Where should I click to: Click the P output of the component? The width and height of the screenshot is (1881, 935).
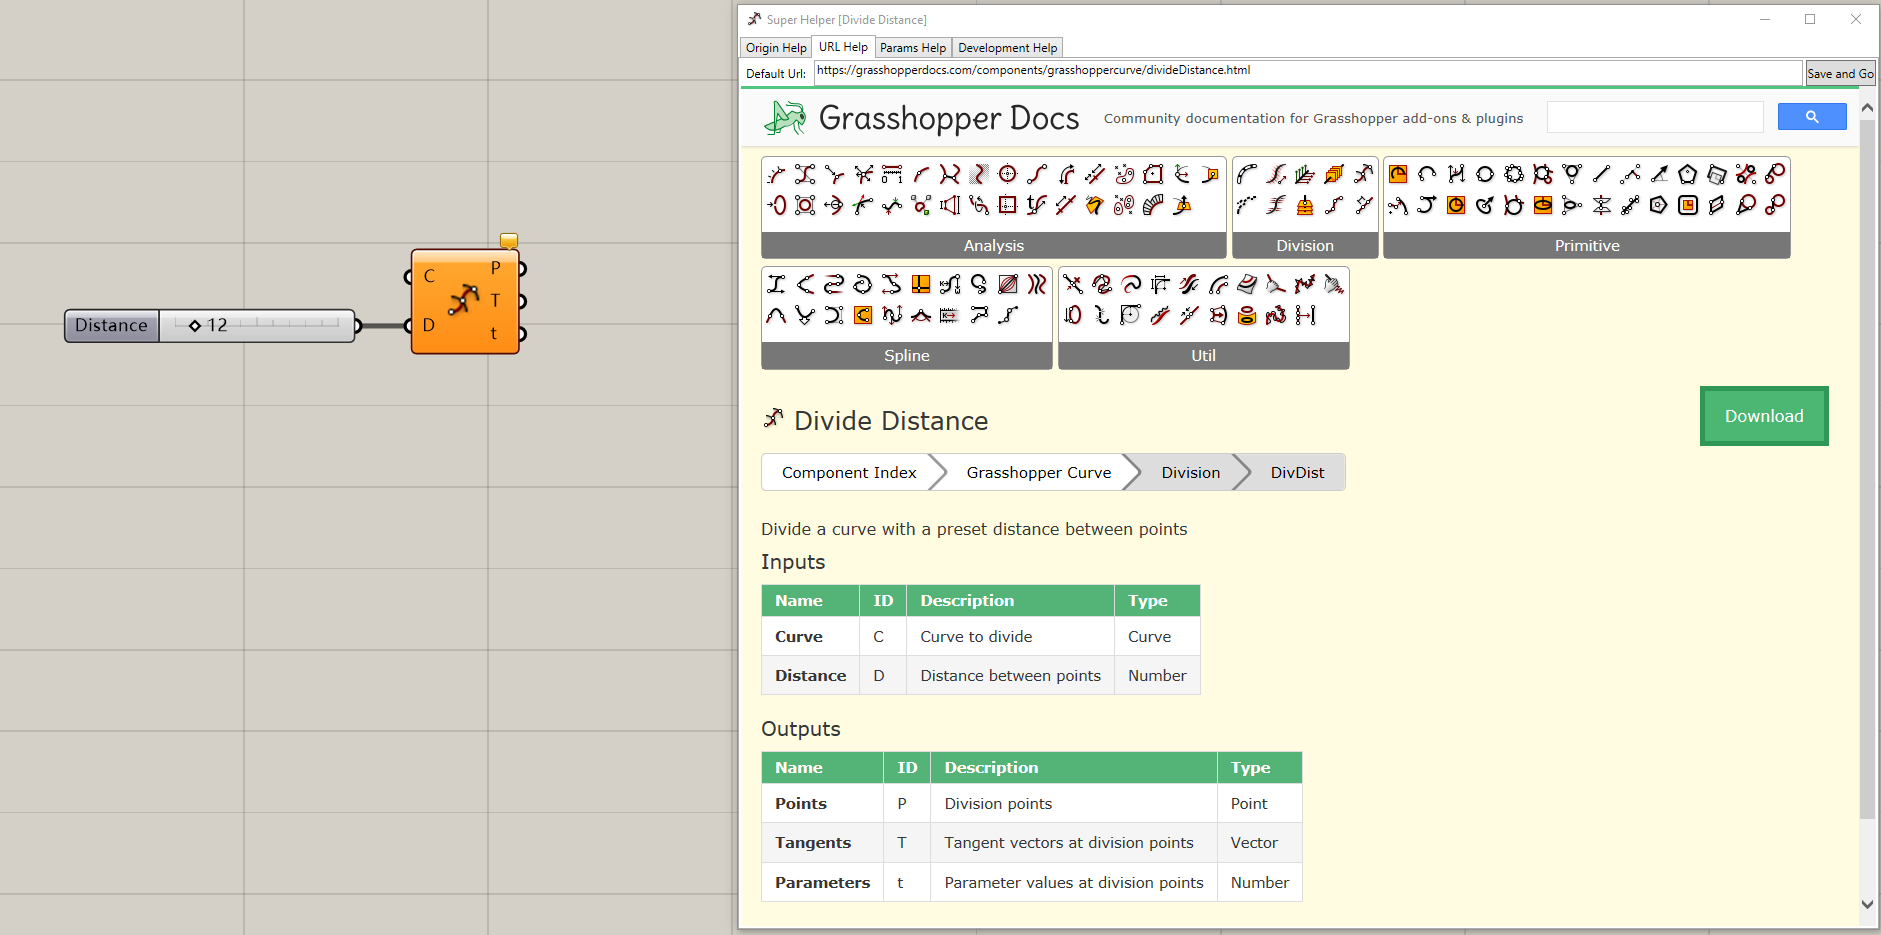click(x=495, y=268)
